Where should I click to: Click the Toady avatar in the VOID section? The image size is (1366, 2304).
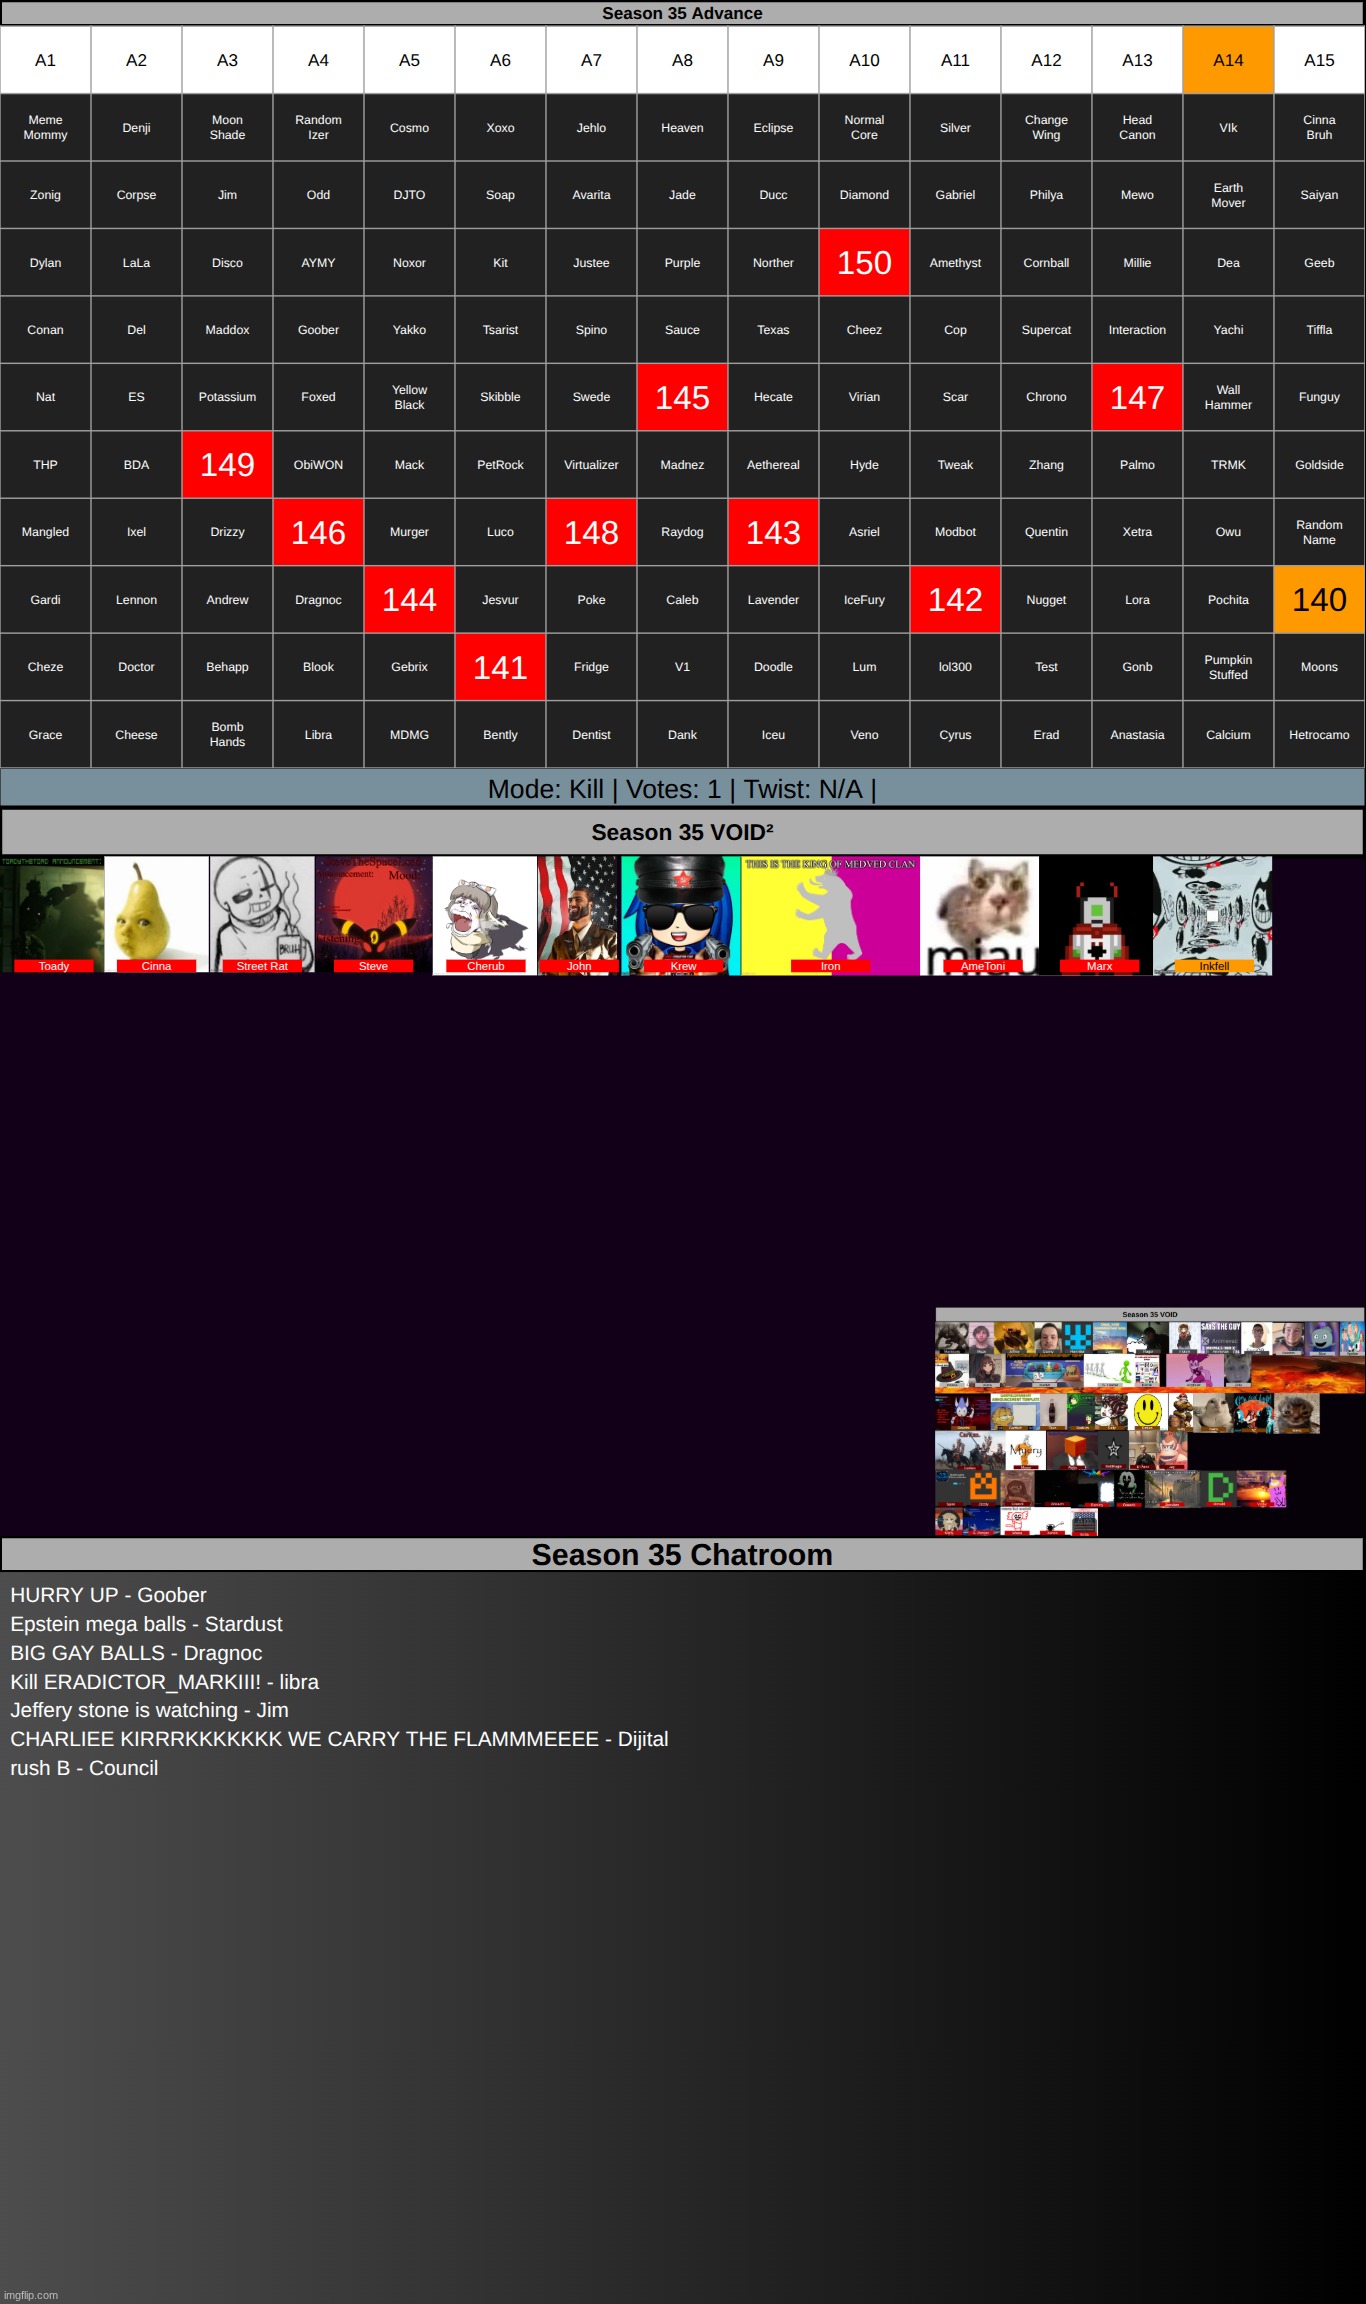pyautogui.click(x=52, y=914)
